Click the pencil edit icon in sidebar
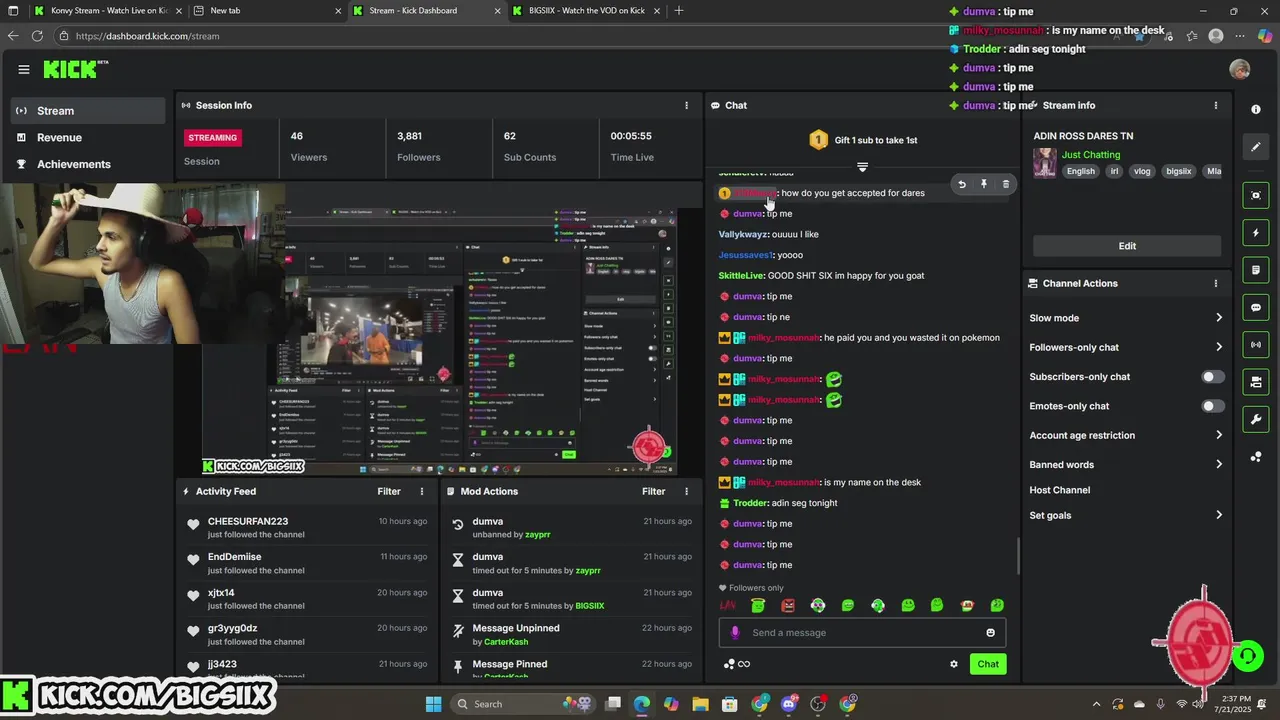The width and height of the screenshot is (1280, 720). 1256,147
